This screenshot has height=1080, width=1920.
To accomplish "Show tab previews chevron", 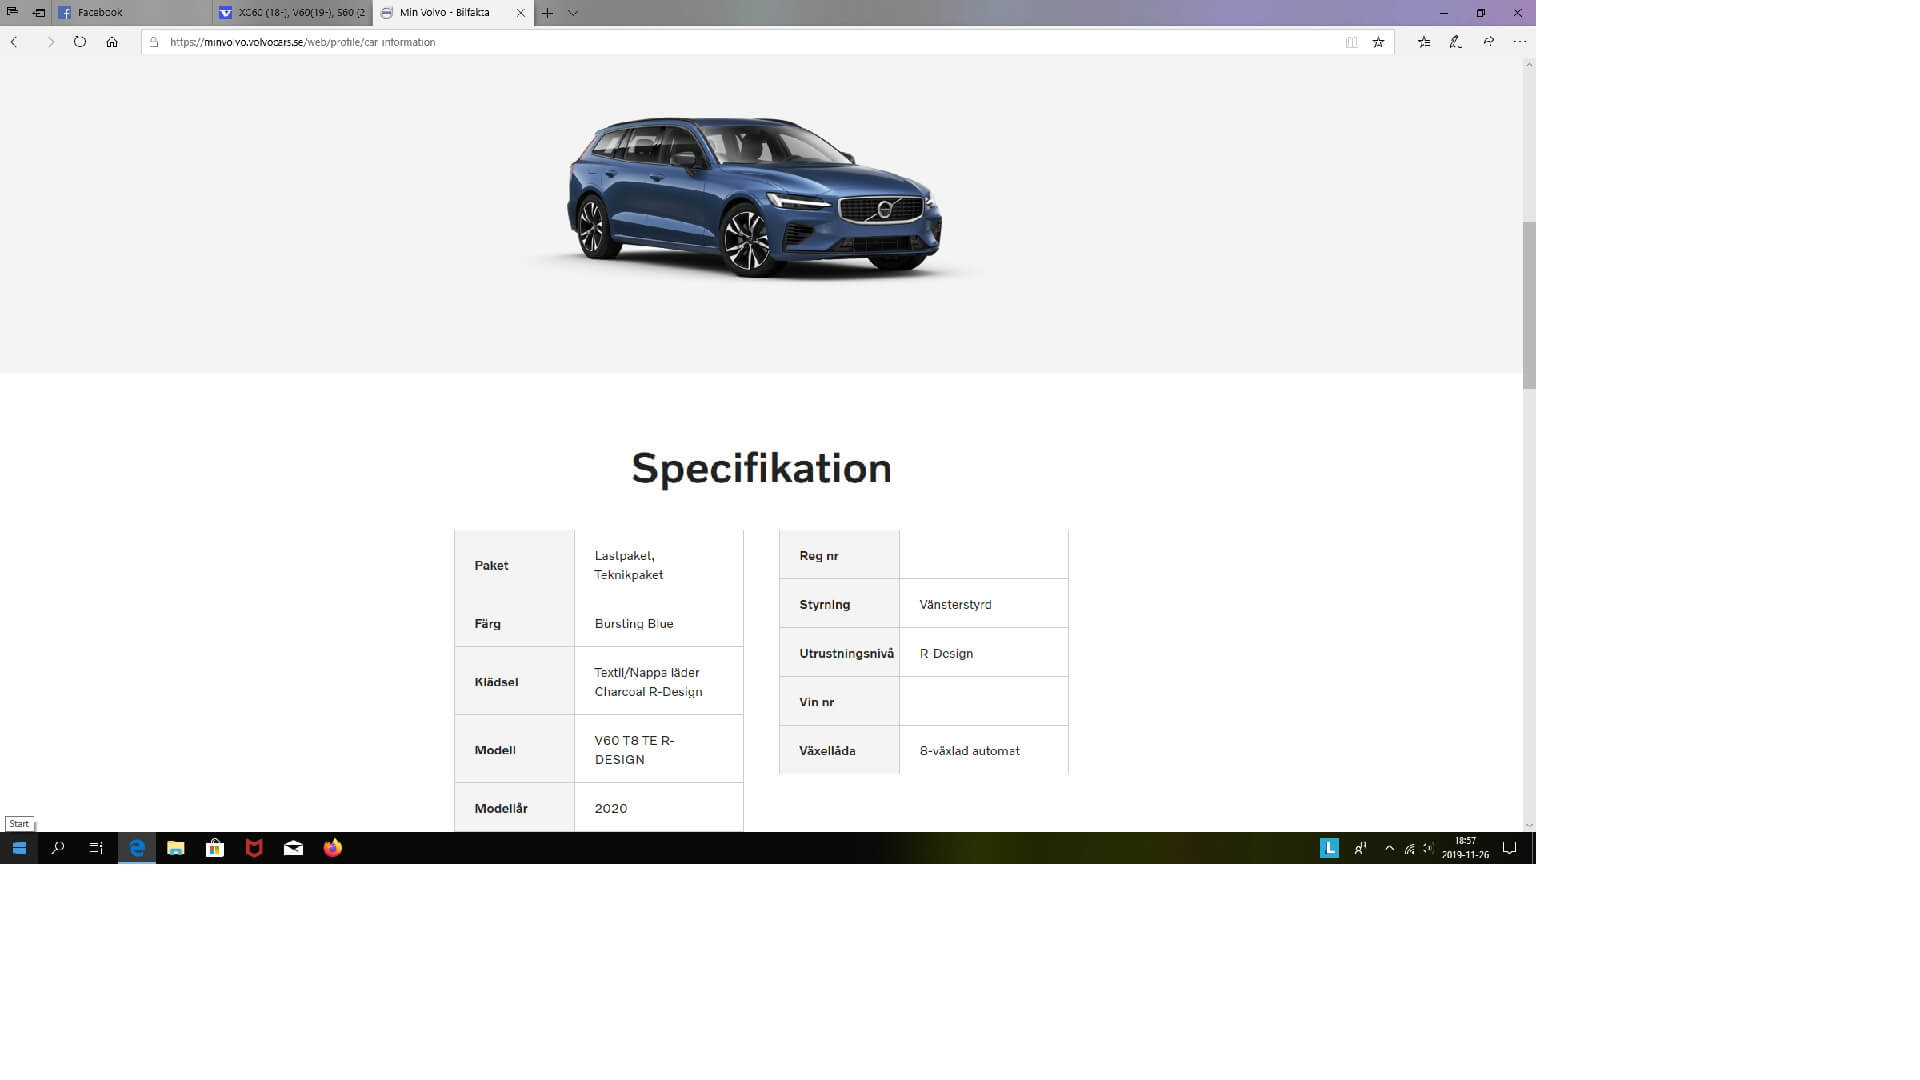I will tap(573, 13).
